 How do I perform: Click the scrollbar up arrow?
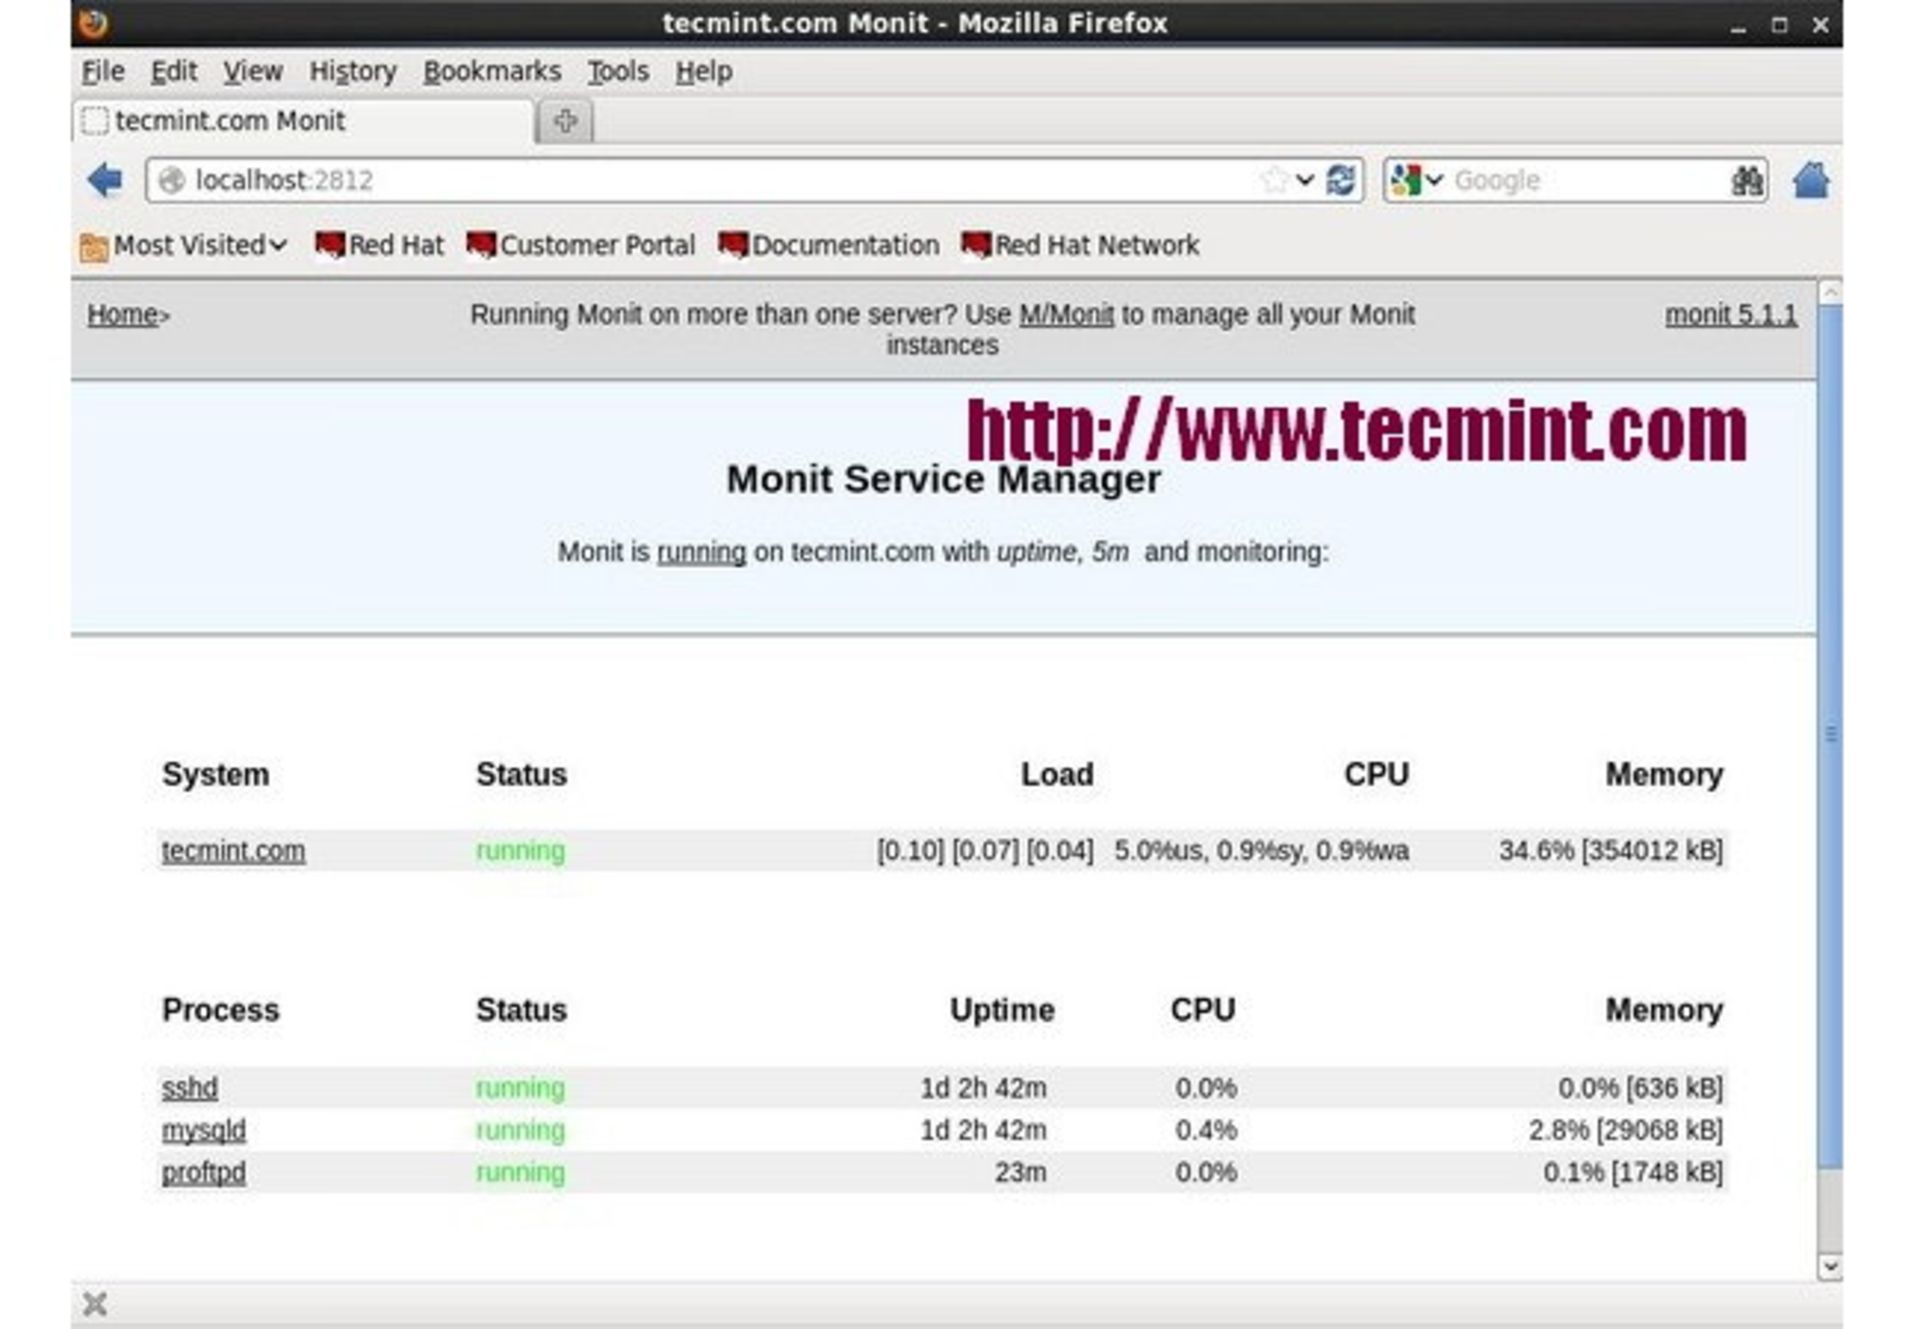1830,292
